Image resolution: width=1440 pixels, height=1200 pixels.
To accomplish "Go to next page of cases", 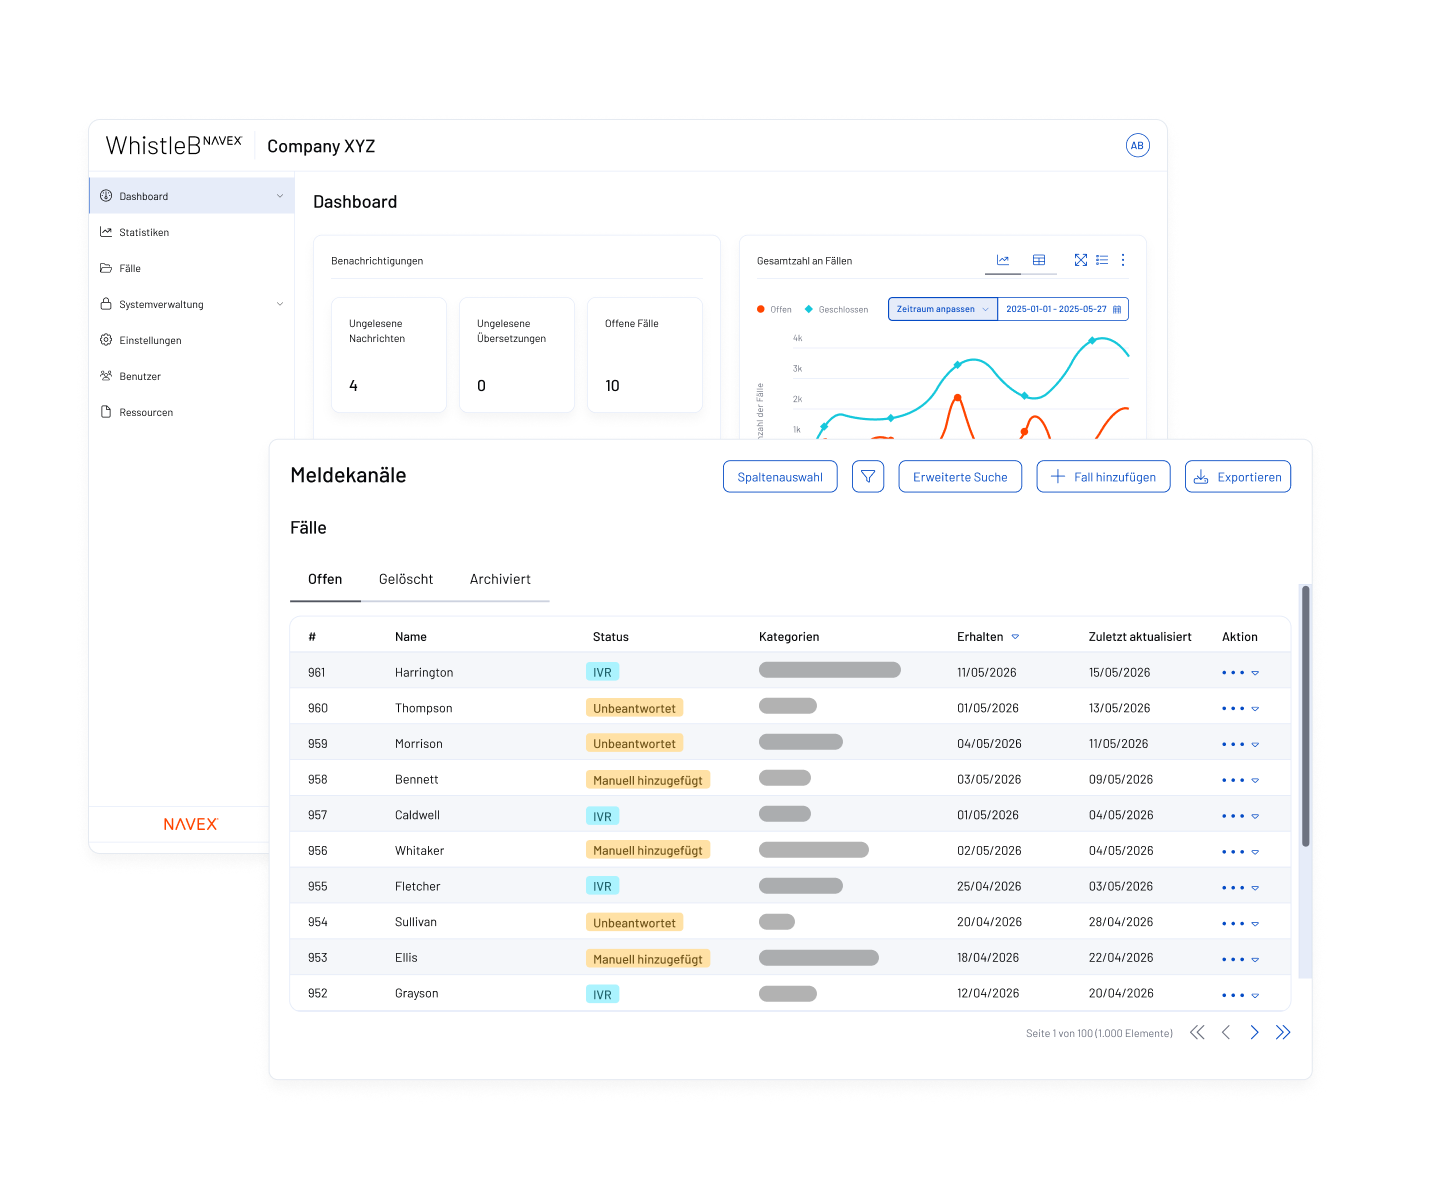I will click(1254, 1033).
